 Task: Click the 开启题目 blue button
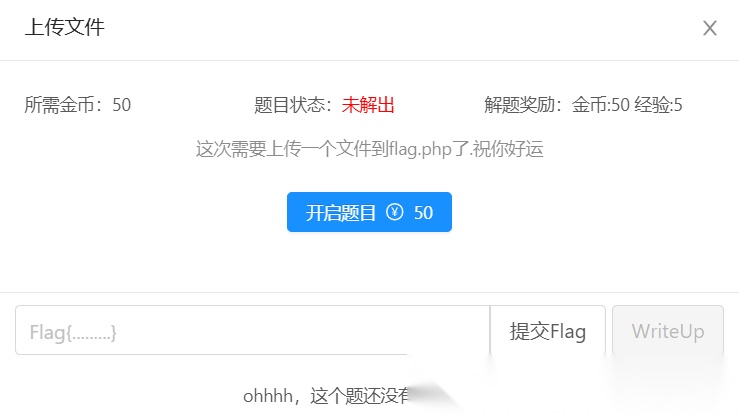(x=369, y=212)
